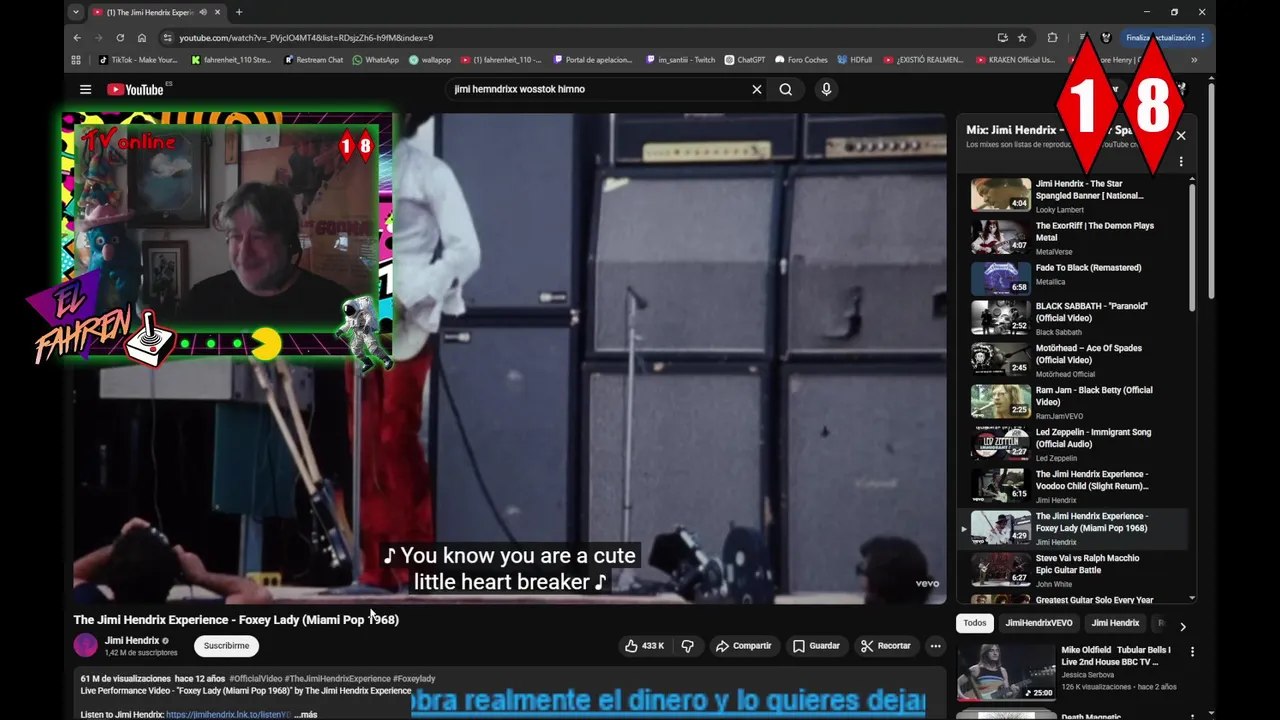1280x720 pixels.
Task: Click the browser address bar URL
Action: [306, 38]
